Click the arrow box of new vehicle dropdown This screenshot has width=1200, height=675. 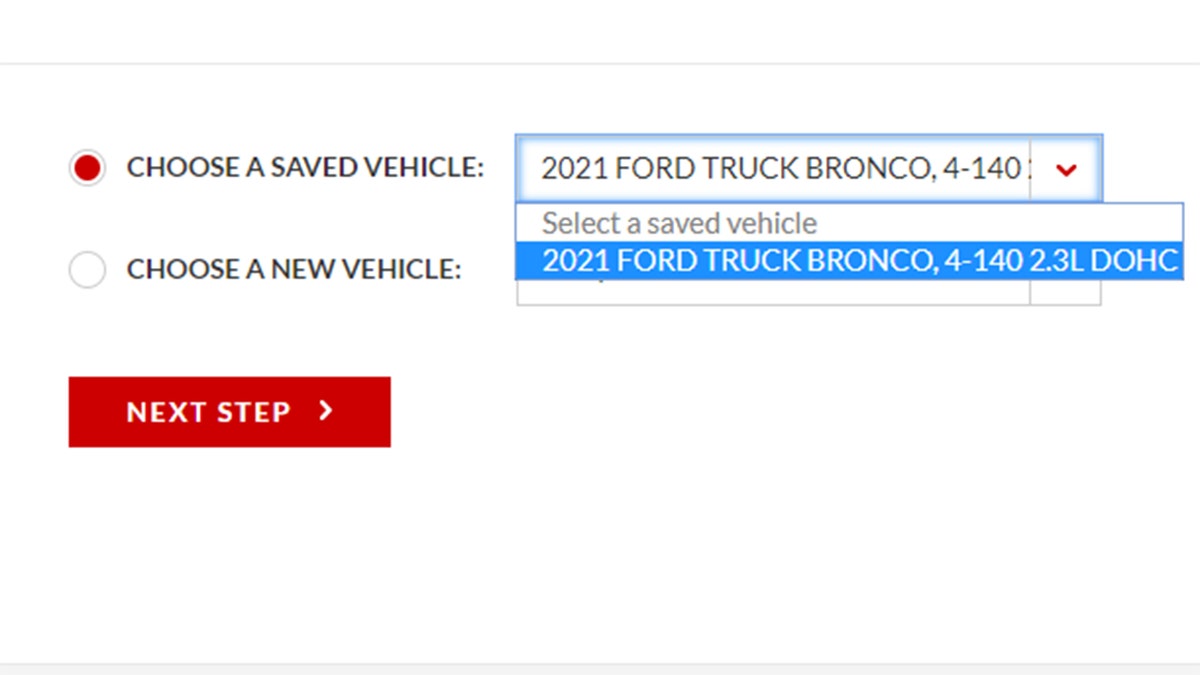[x=1066, y=292]
